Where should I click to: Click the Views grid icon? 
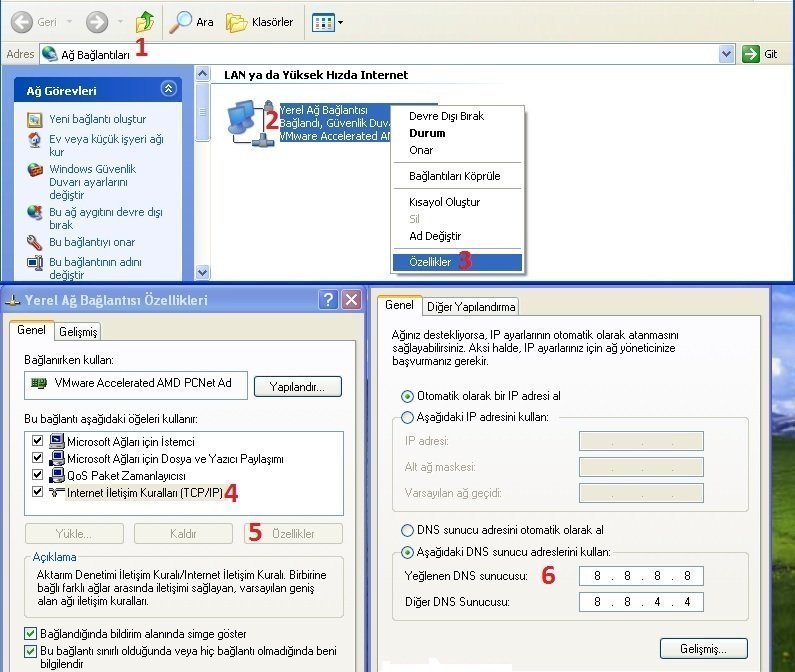(323, 22)
